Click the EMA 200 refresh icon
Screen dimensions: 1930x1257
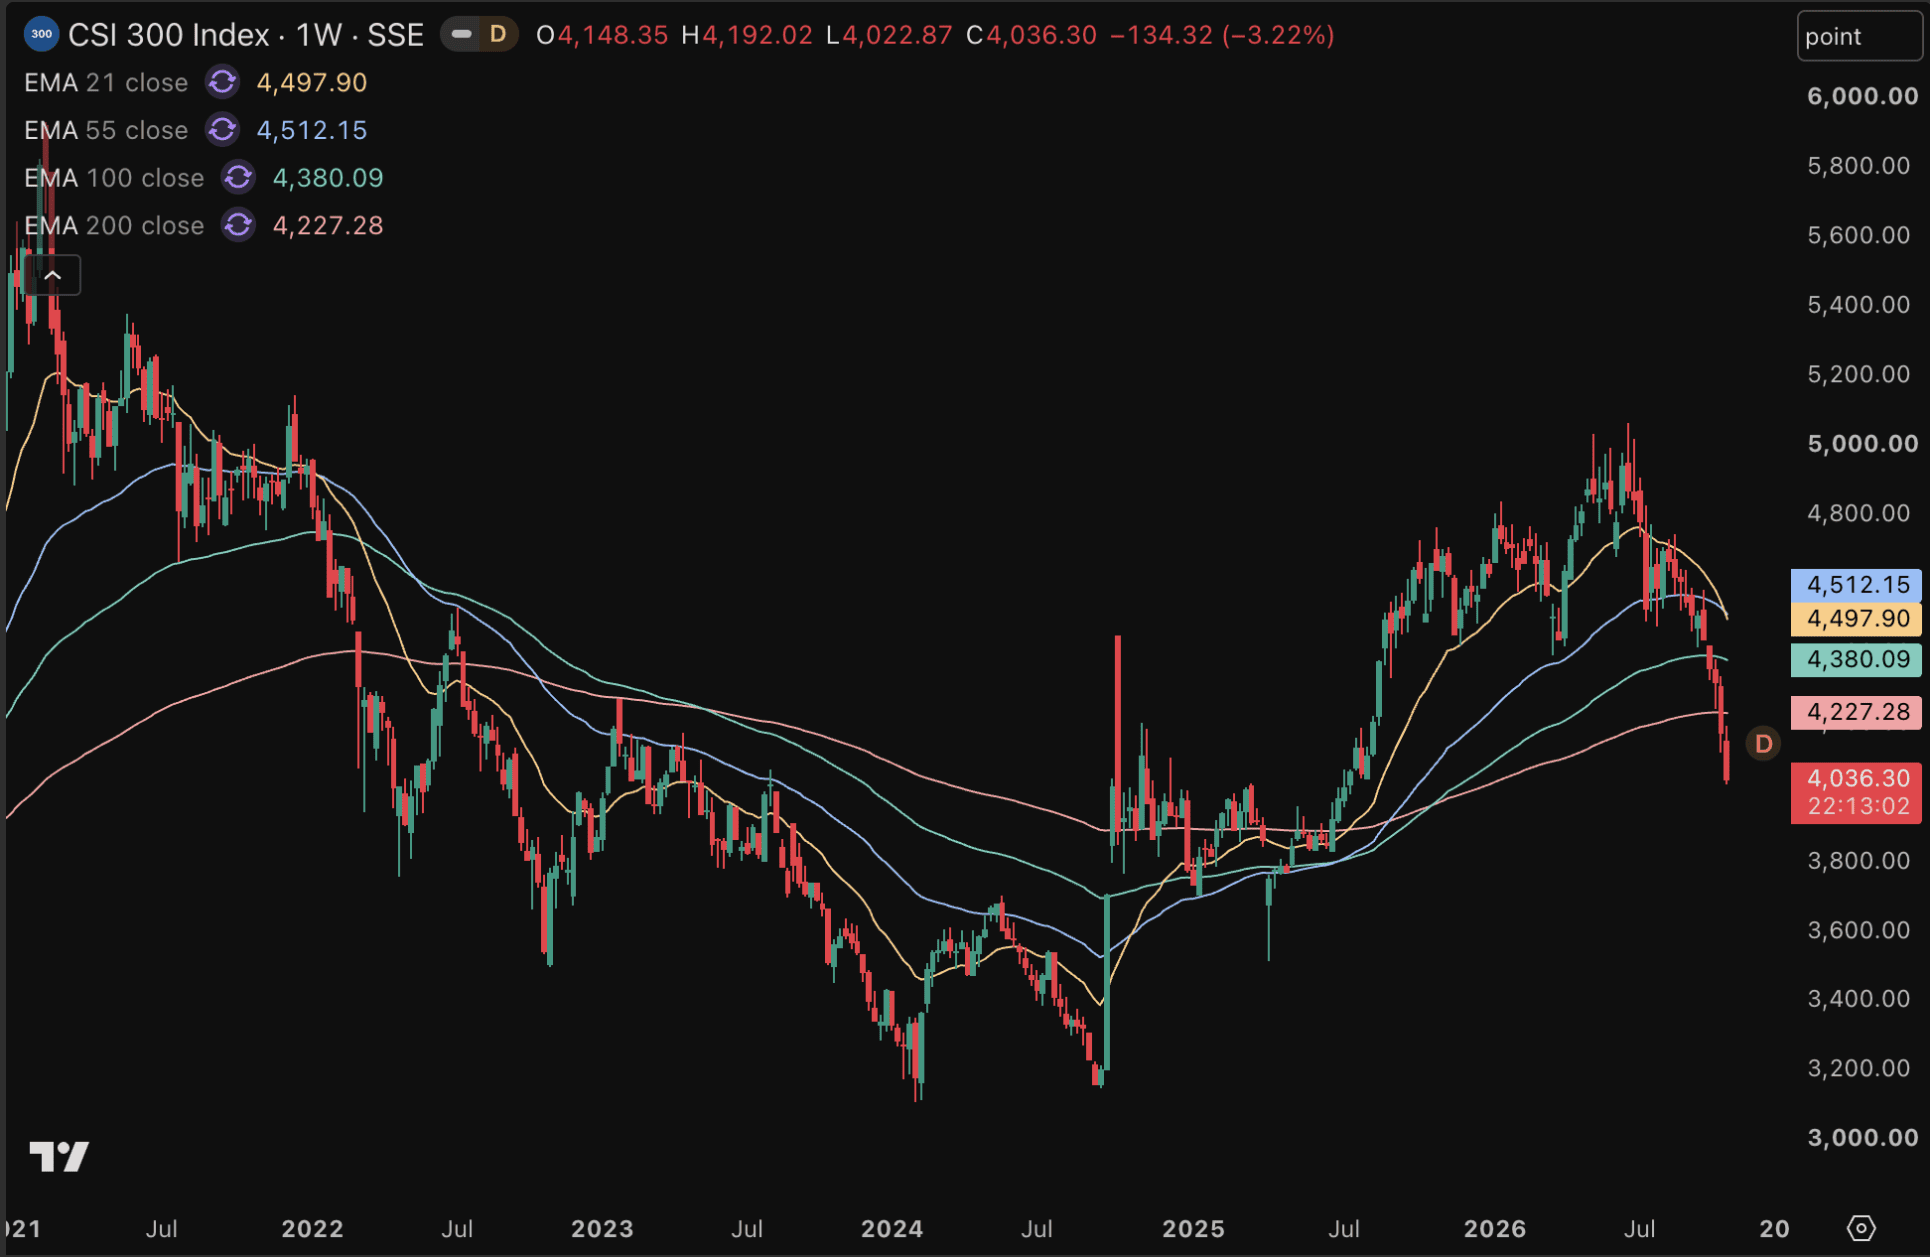238,225
